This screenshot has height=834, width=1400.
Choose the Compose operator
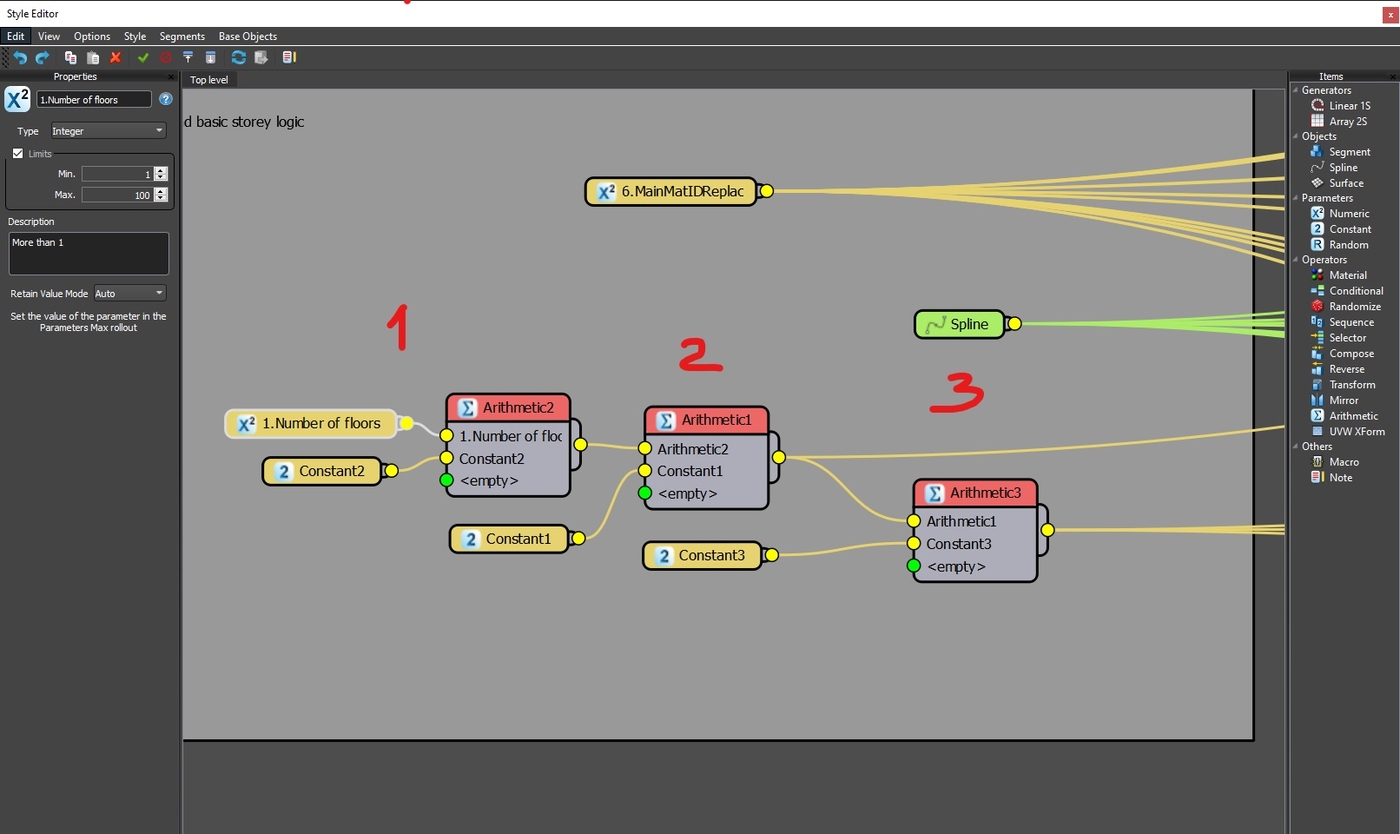point(1342,354)
